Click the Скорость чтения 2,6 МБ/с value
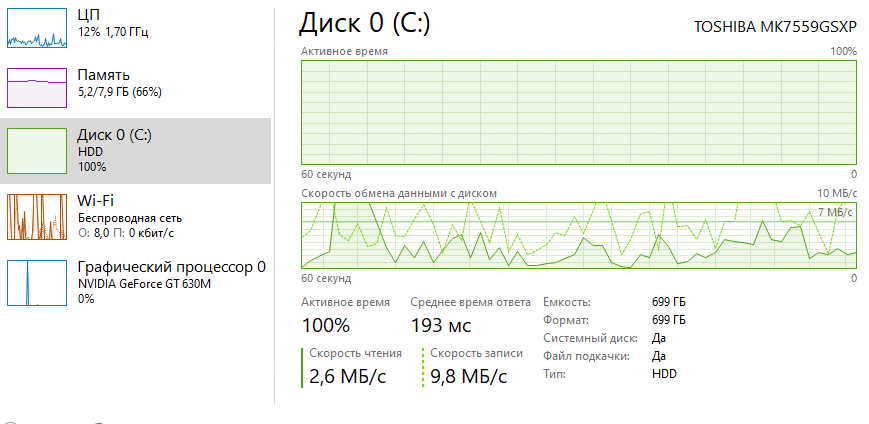The height and width of the screenshot is (424, 869). [347, 377]
